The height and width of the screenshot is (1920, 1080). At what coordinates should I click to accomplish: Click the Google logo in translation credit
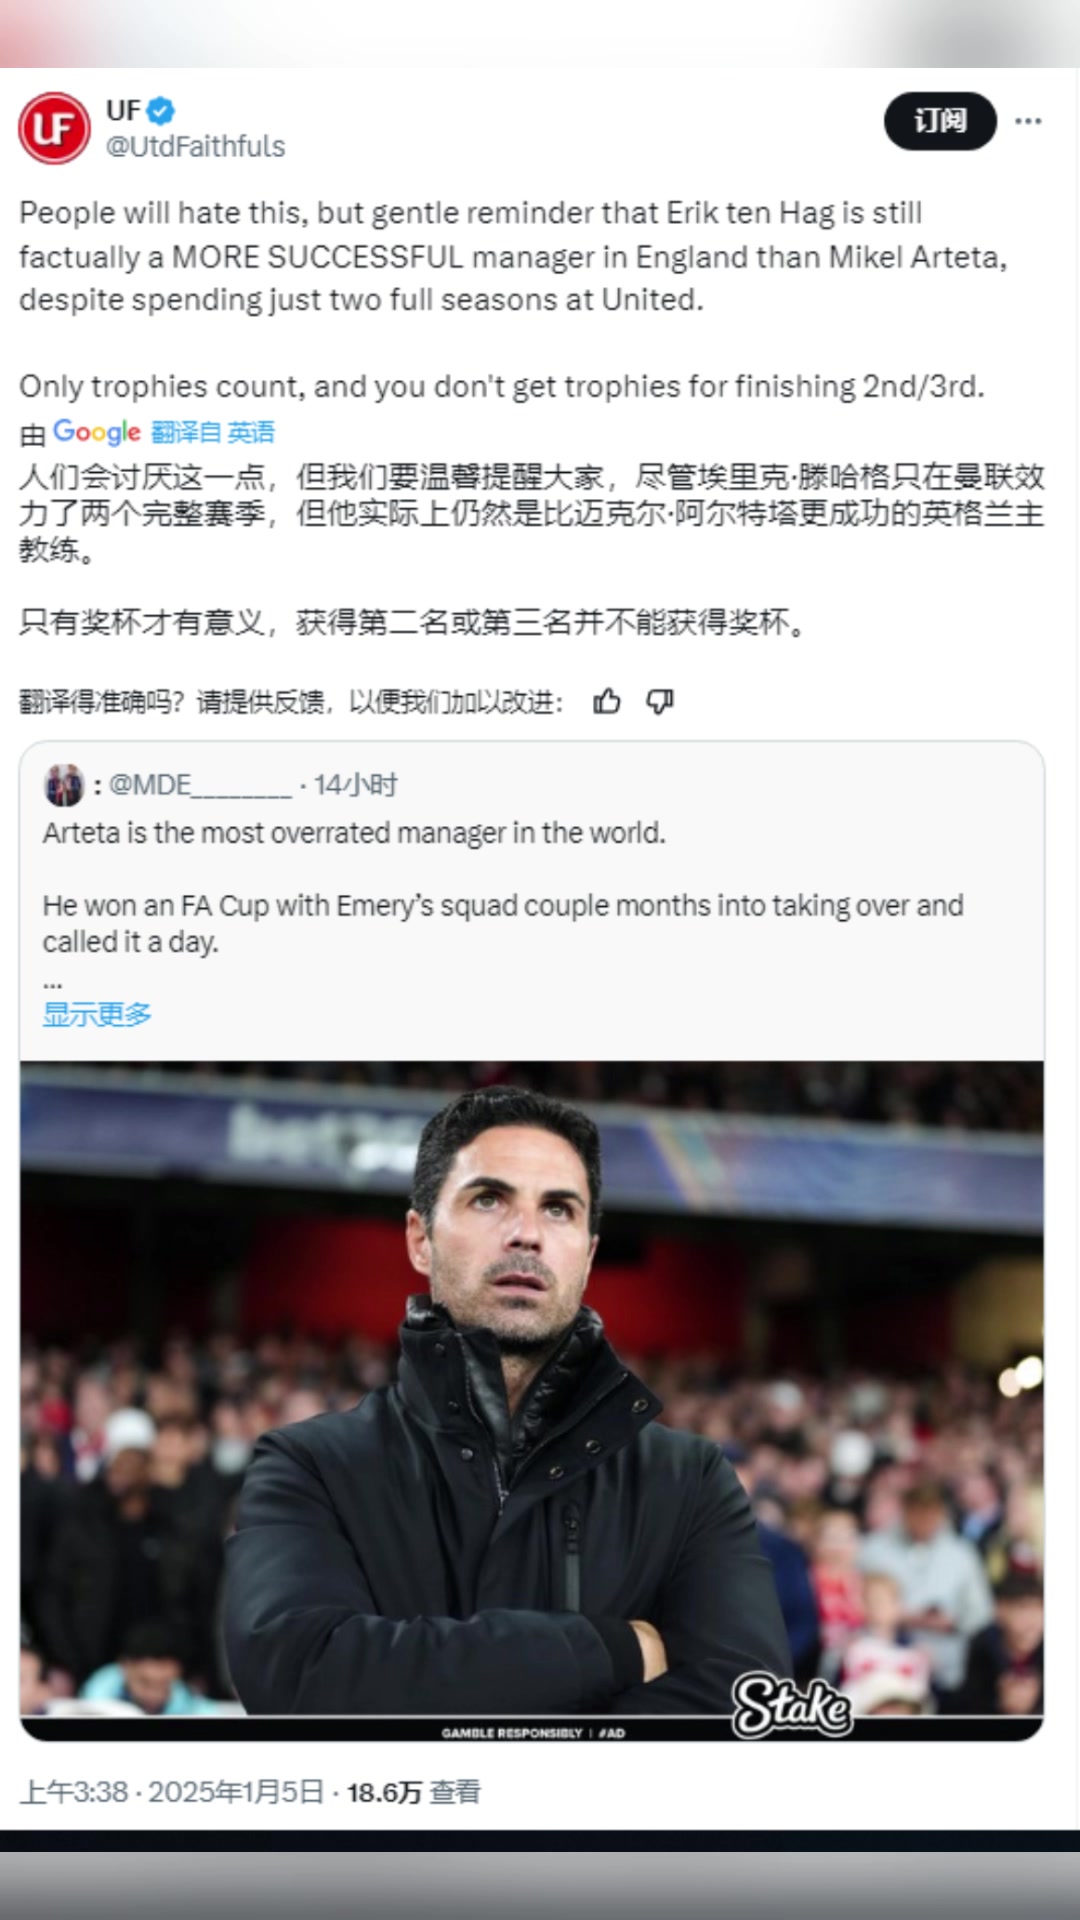click(96, 432)
